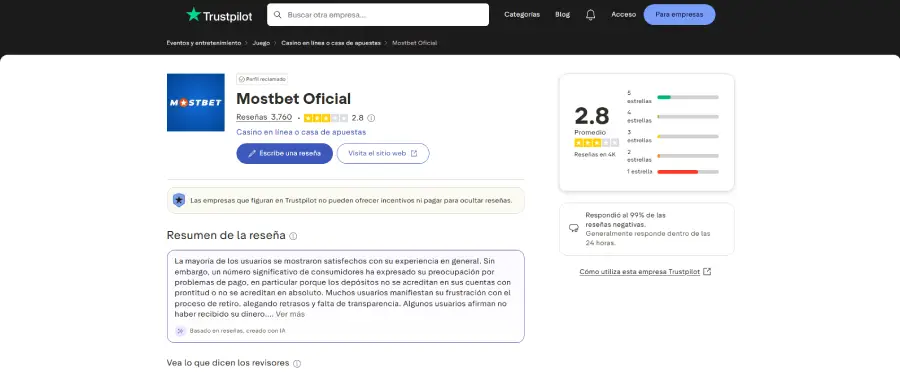The width and height of the screenshot is (900, 385).
Task: Click the Trustpilot star logo
Action: 193,14
